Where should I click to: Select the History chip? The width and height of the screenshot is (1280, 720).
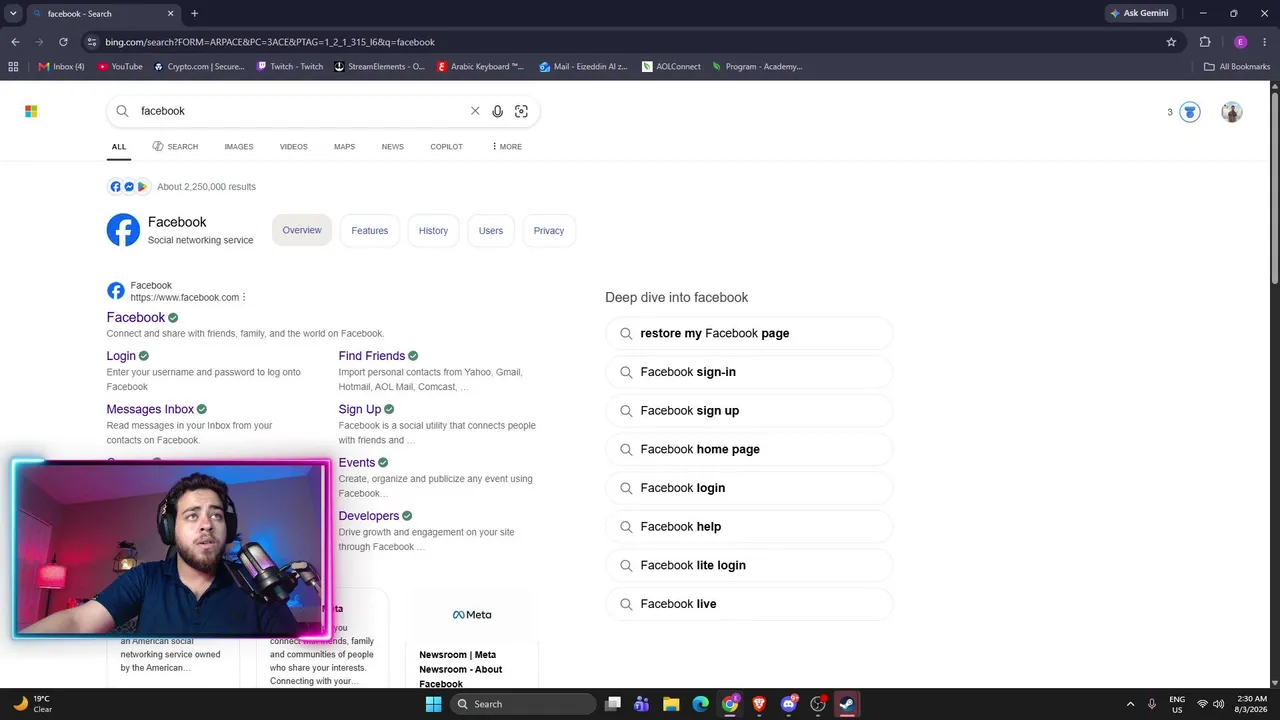[x=433, y=231]
